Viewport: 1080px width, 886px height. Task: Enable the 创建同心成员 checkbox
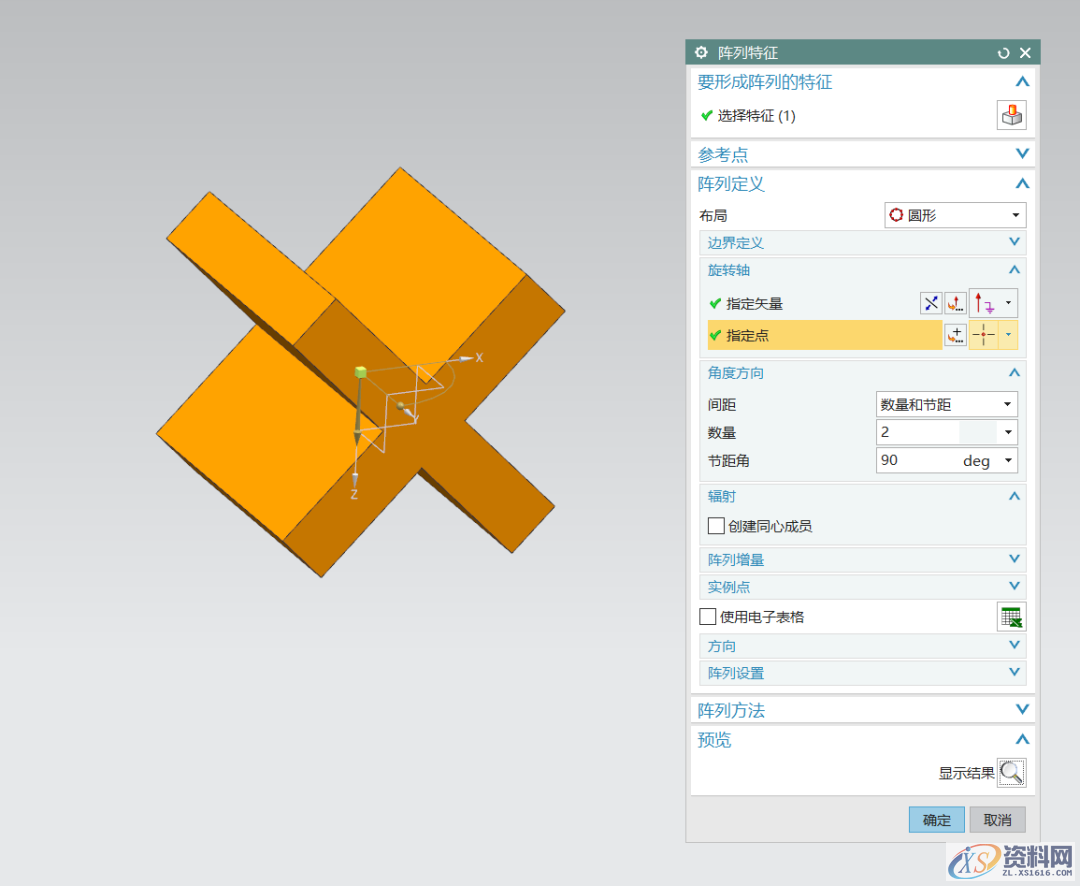pyautogui.click(x=715, y=525)
